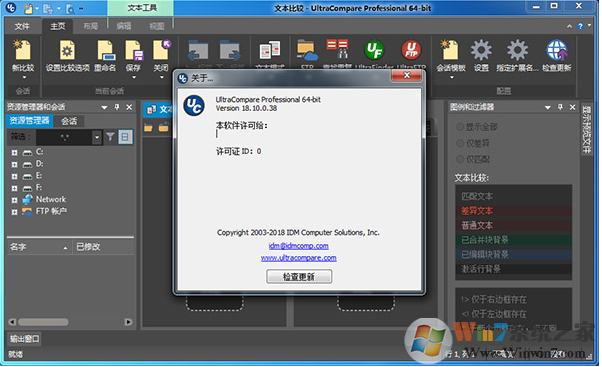
Task: Click quick access new-session icon in title bar
Action: 28,8
